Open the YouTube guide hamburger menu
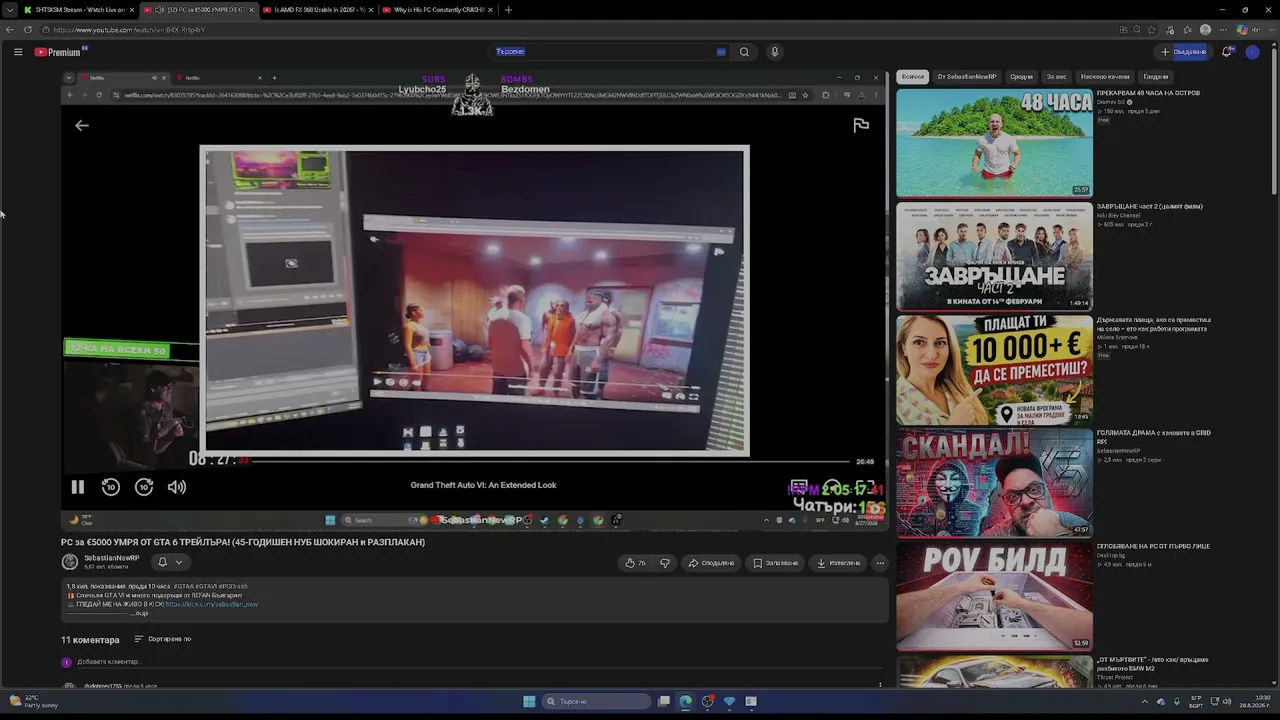 click(x=18, y=52)
